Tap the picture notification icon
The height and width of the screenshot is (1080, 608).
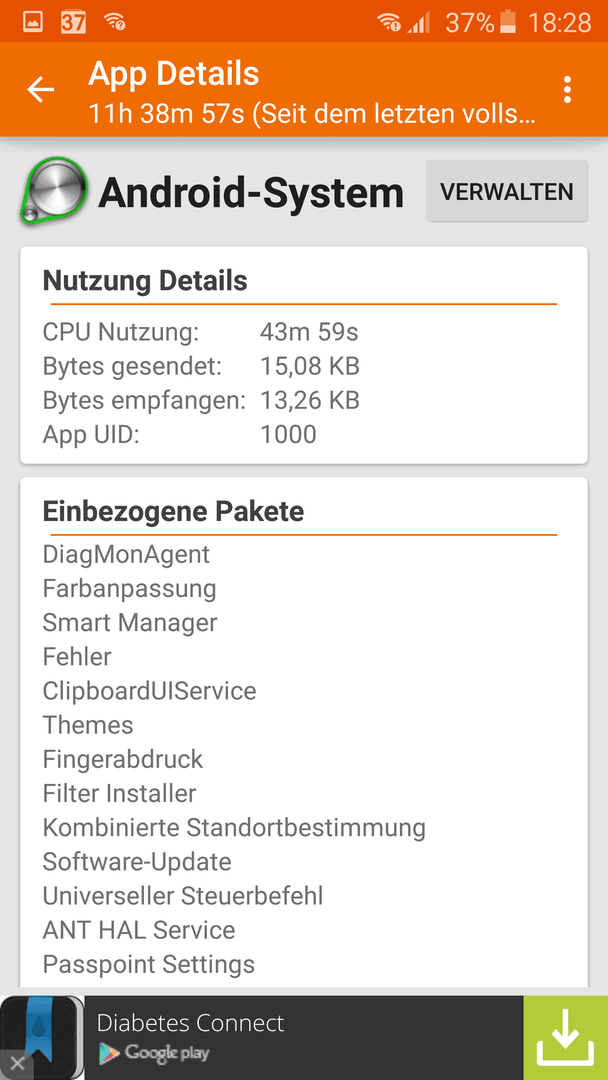pos(33,22)
